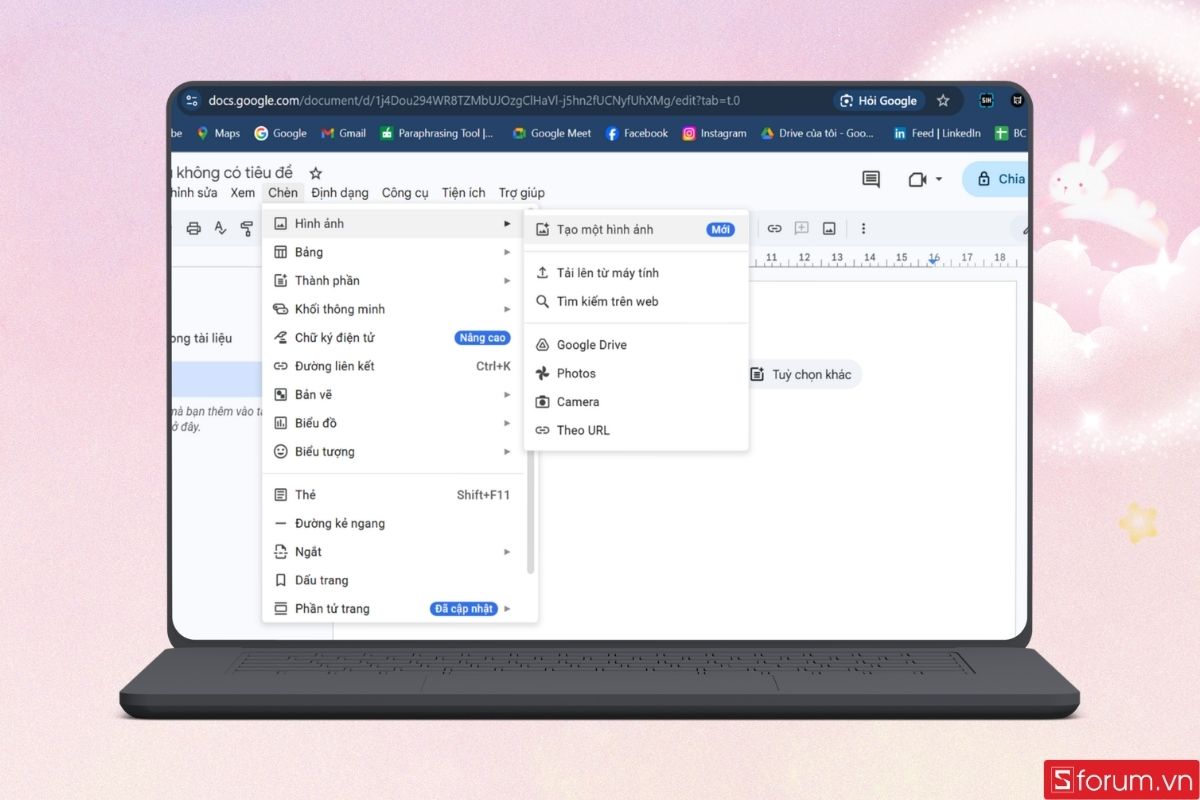This screenshot has width=1200, height=800.
Task: Open the three-dot more options toolbar icon
Action: [863, 228]
